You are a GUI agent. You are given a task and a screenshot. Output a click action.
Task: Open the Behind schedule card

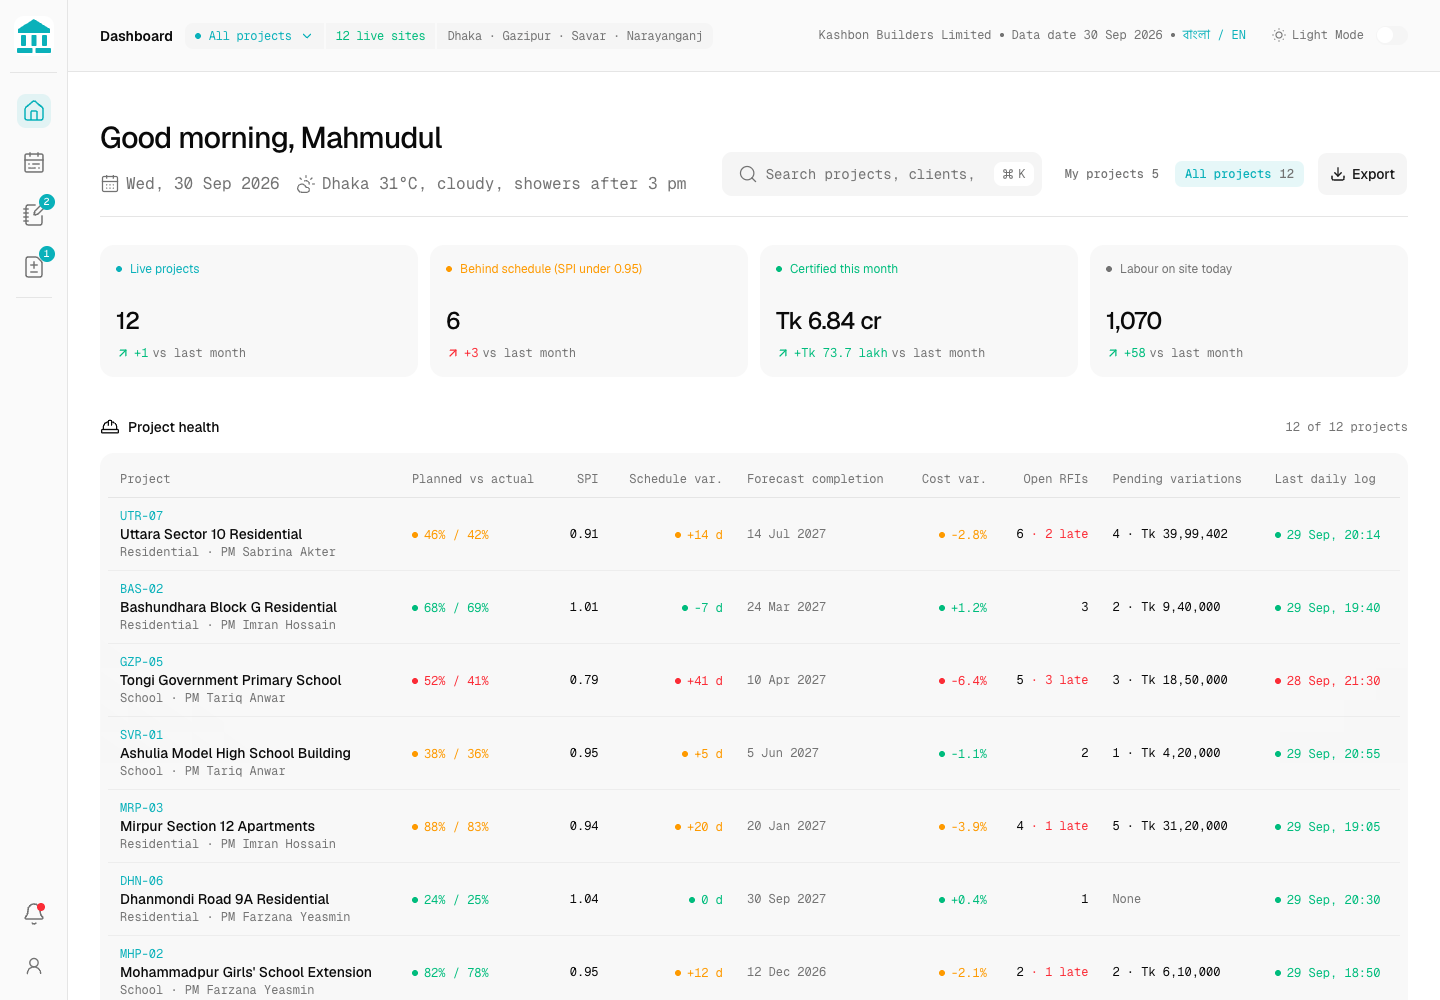[589, 311]
